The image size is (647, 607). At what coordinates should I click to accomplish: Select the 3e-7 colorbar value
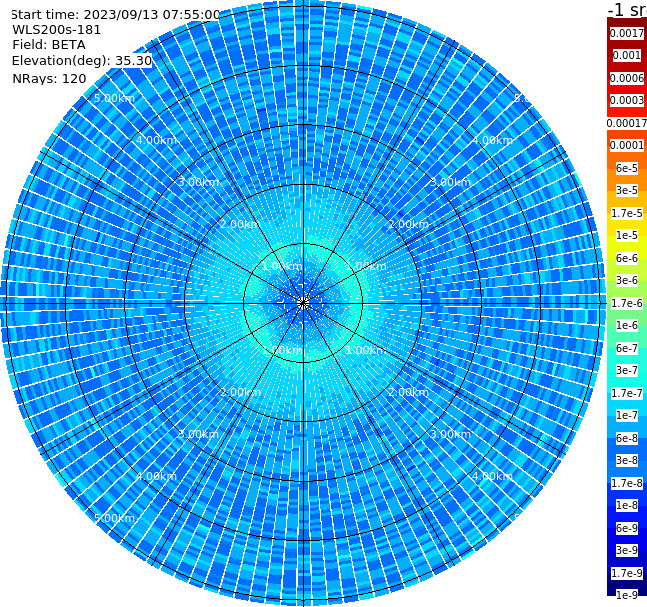(627, 370)
